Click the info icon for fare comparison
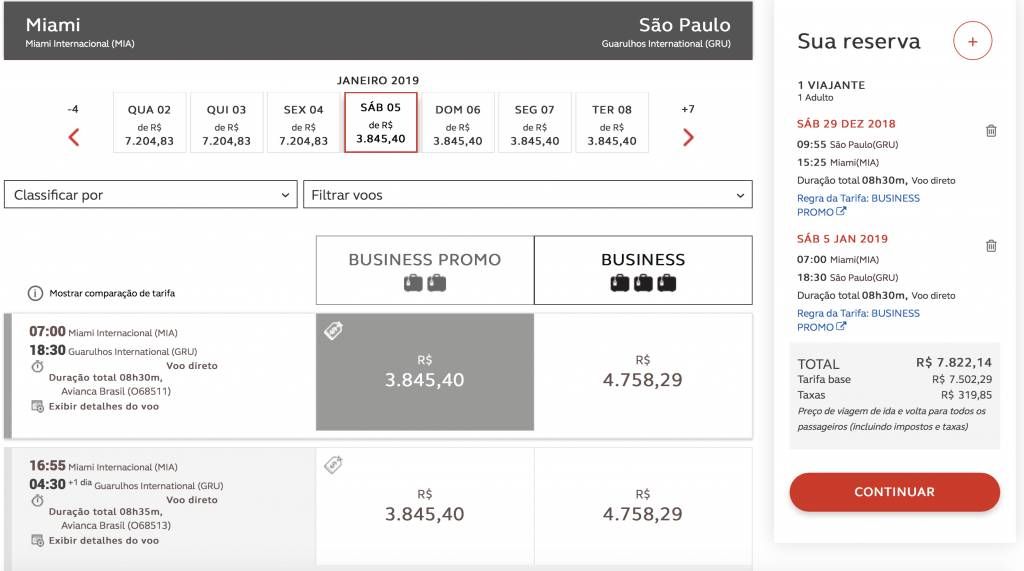 click(x=35, y=293)
